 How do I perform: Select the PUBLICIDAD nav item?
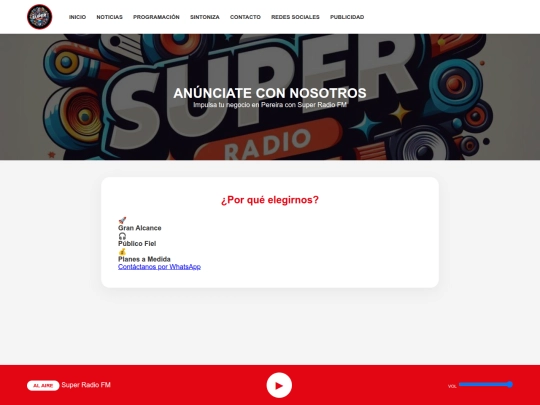pyautogui.click(x=347, y=17)
